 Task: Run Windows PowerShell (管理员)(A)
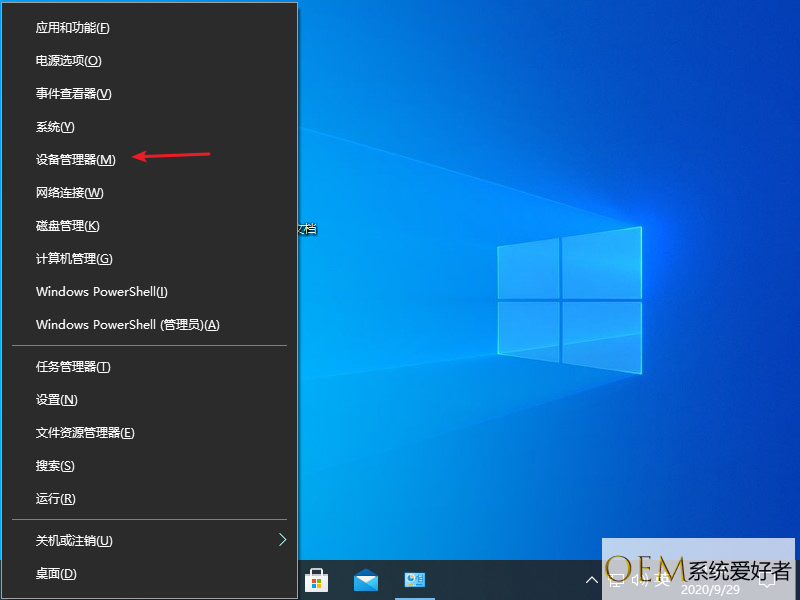point(128,325)
